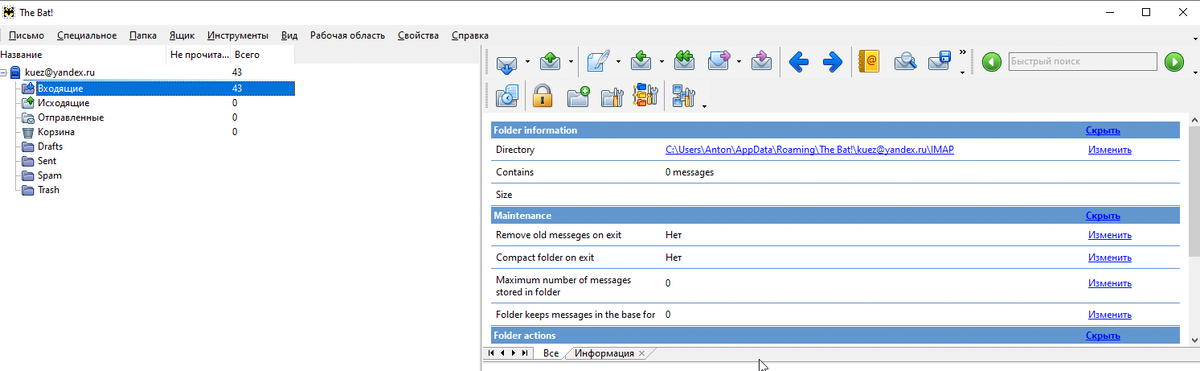
Task: Open dropdown arrow next to Forward icon
Action: click(739, 62)
